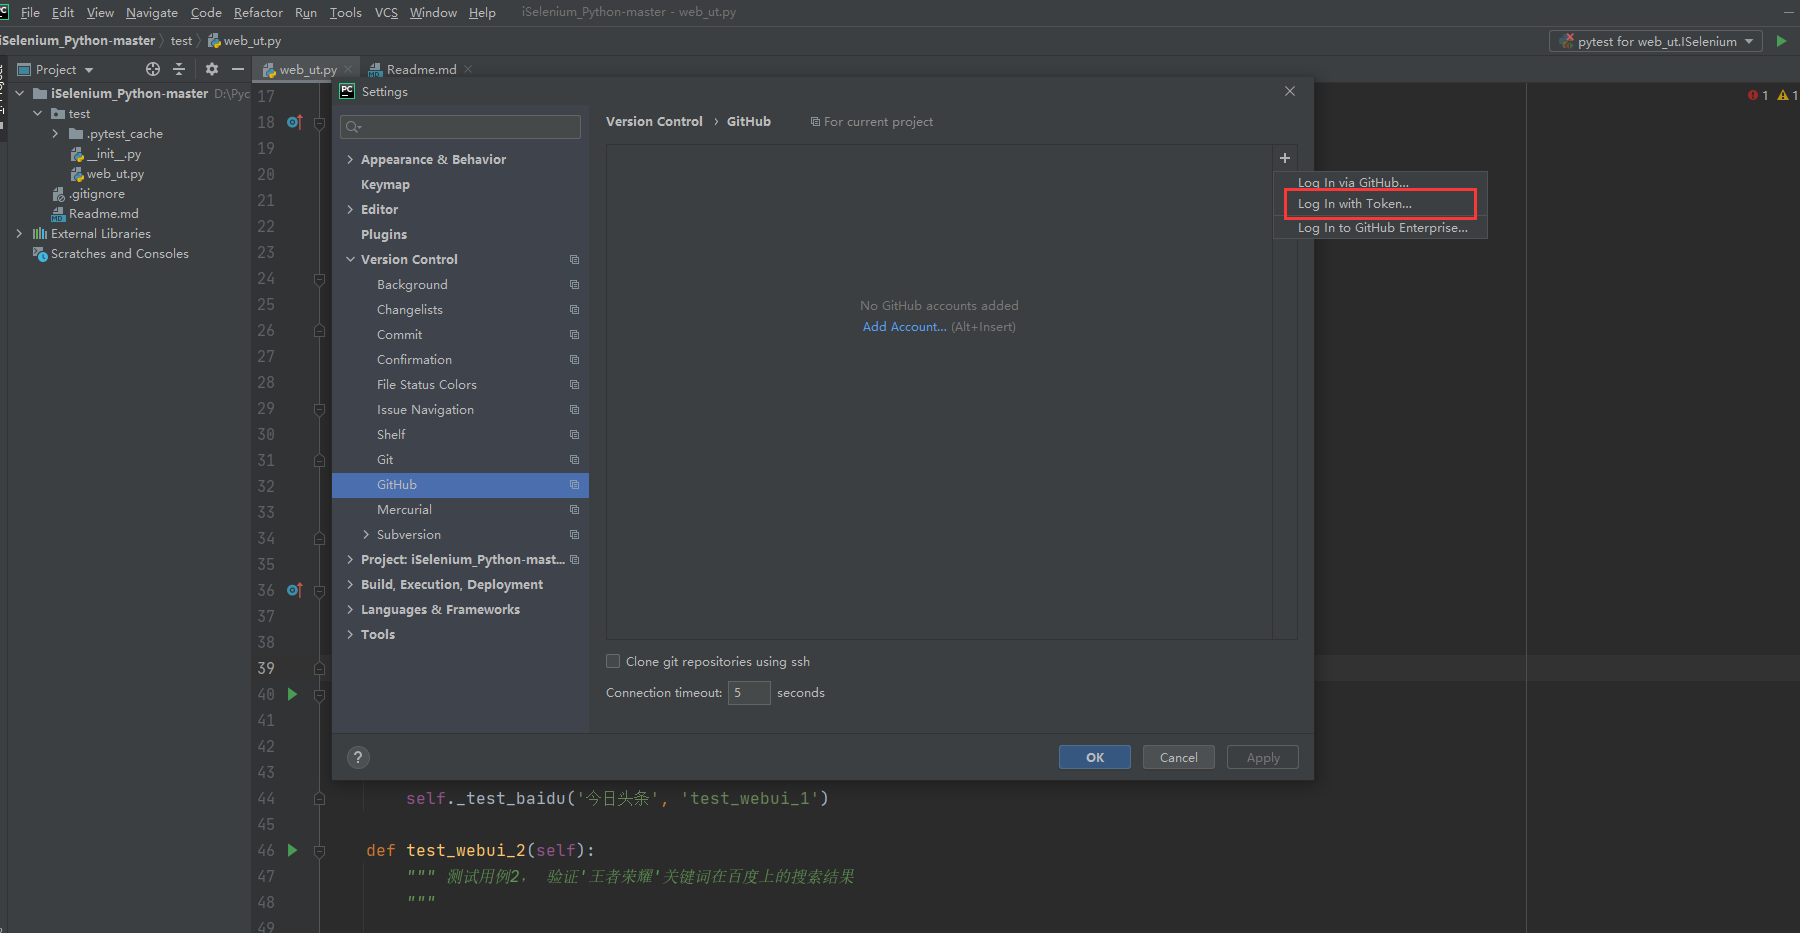Click the web_ut.py file icon in project tree
This screenshot has width=1800, height=933.
(77, 174)
